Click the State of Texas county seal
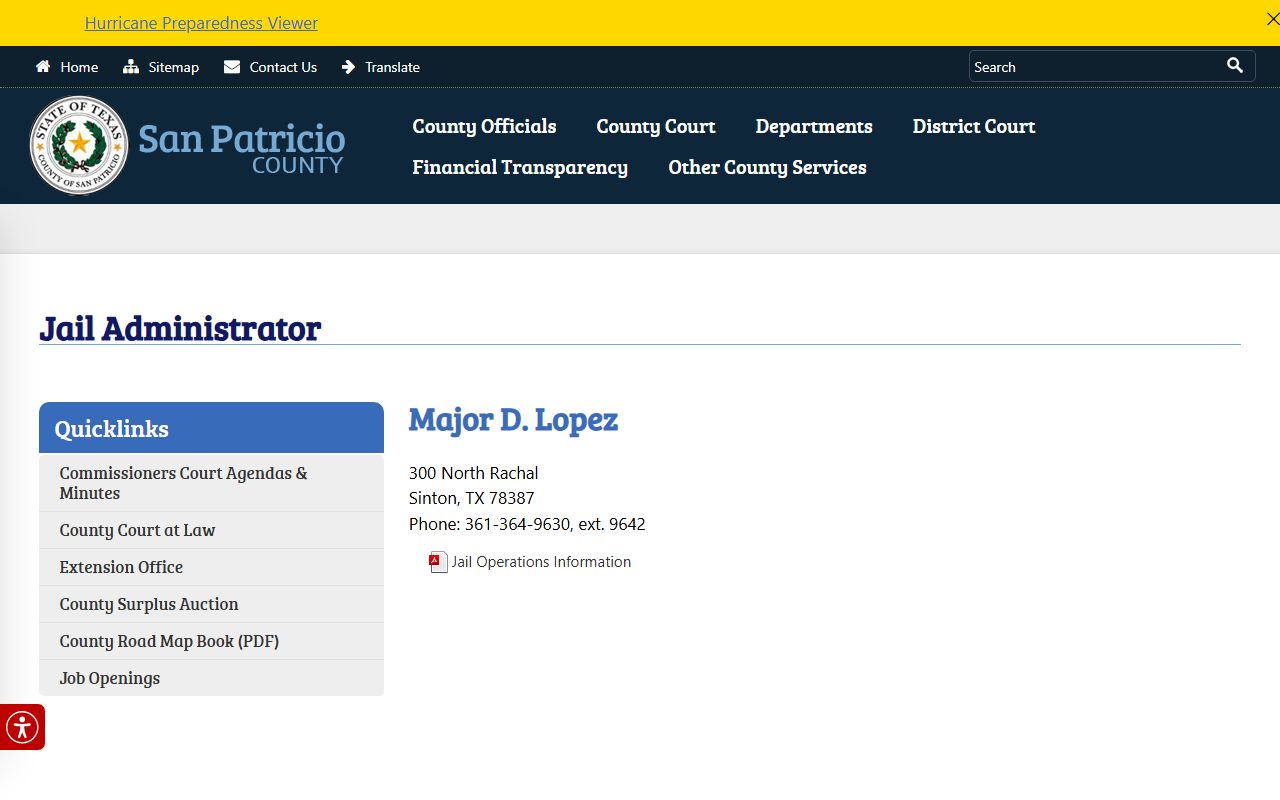The width and height of the screenshot is (1280, 800). (79, 145)
